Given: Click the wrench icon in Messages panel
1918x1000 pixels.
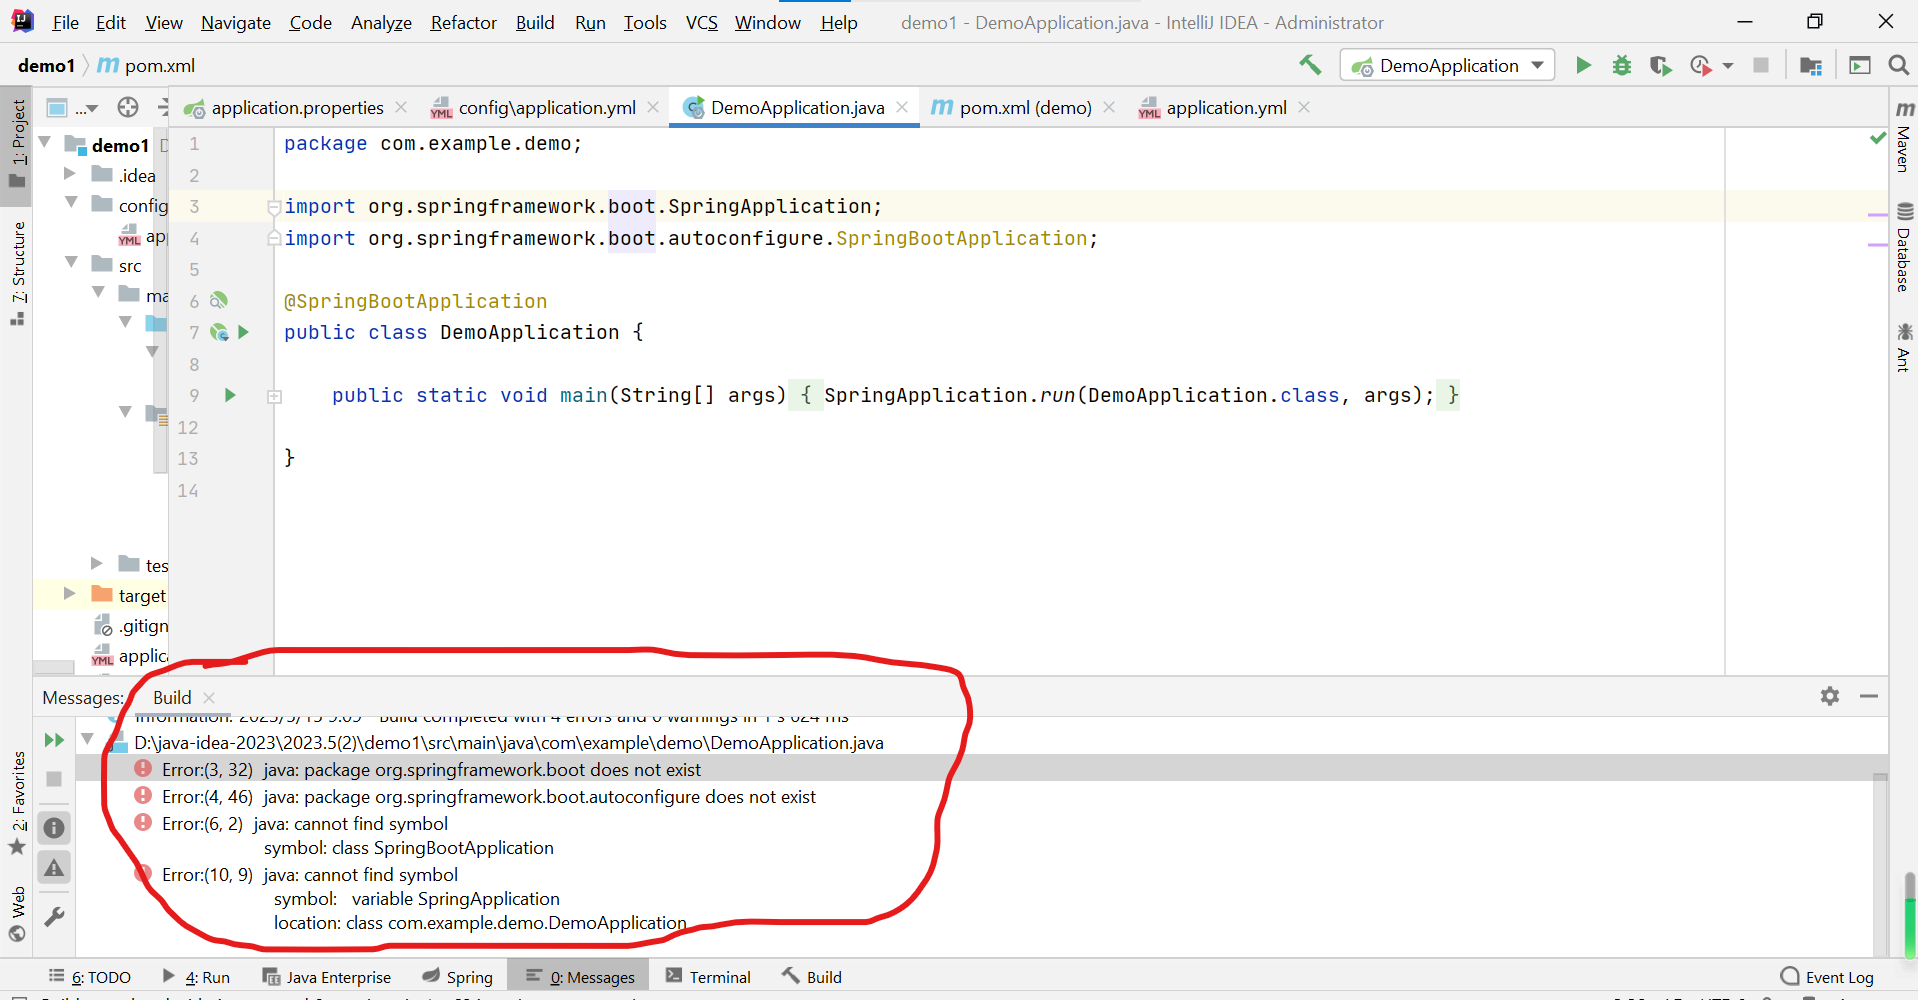Looking at the screenshot, I should [54, 916].
